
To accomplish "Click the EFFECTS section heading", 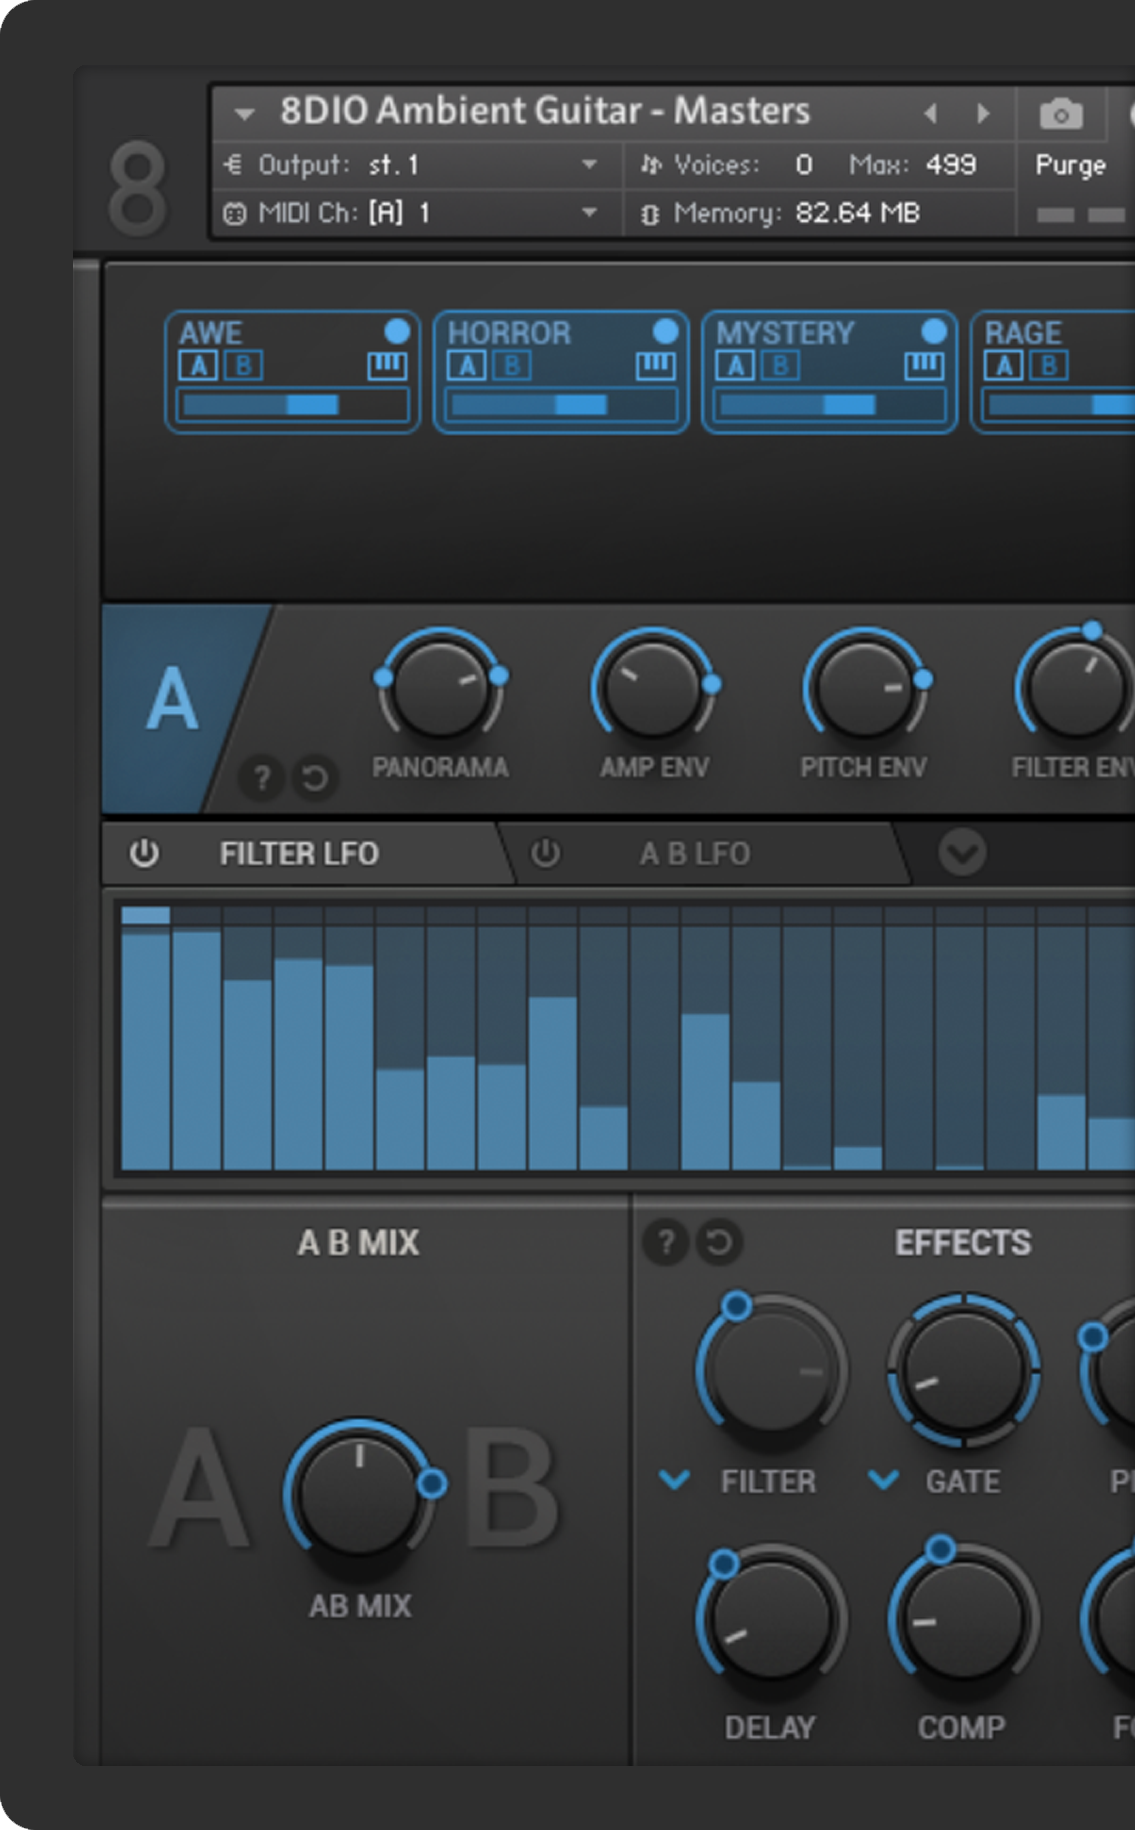I will click(963, 1243).
